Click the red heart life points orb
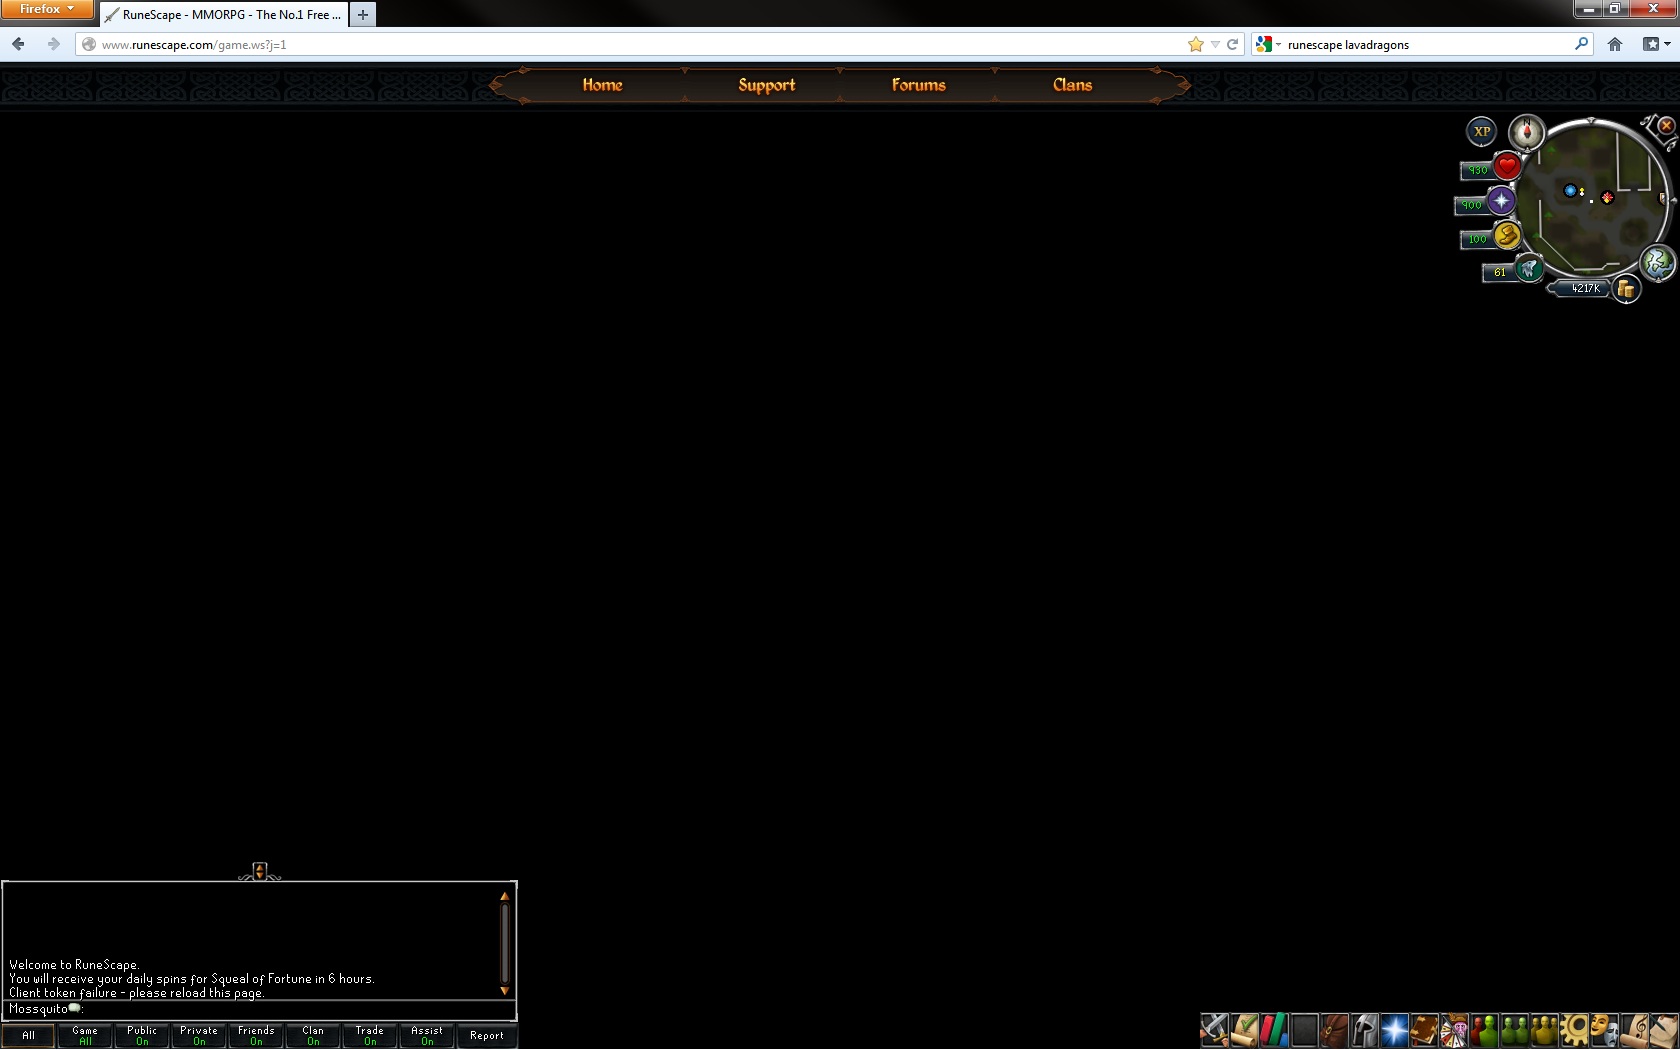Image resolution: width=1680 pixels, height=1050 pixels. [1507, 166]
